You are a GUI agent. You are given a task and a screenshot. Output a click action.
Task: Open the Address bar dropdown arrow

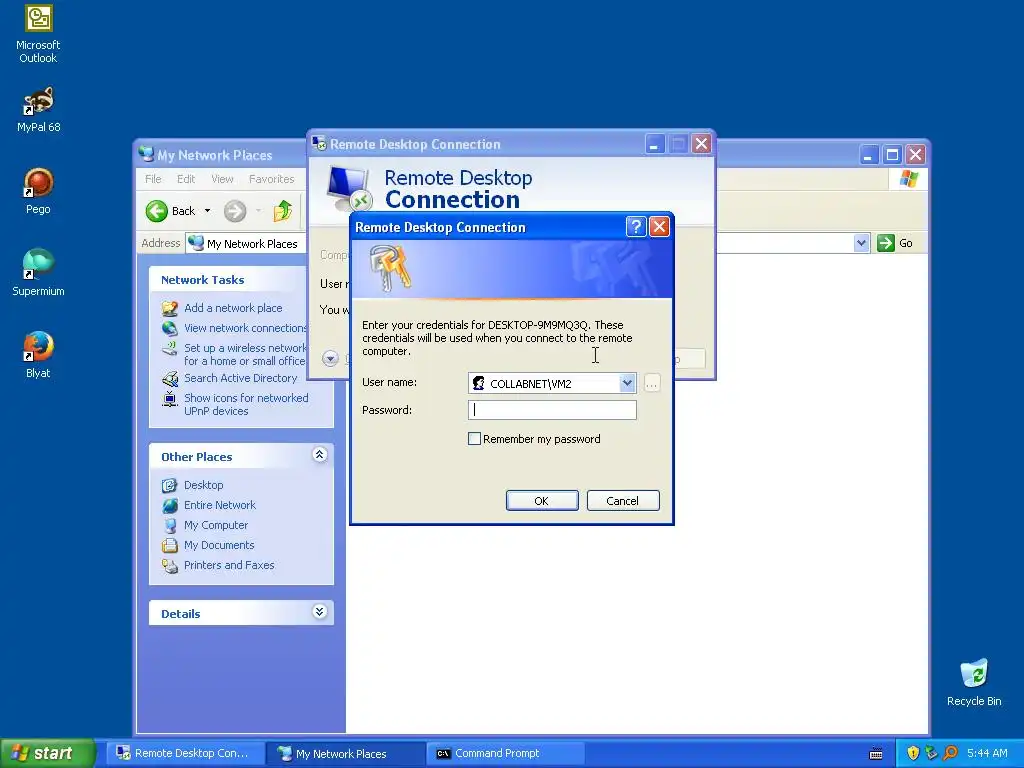coord(861,243)
